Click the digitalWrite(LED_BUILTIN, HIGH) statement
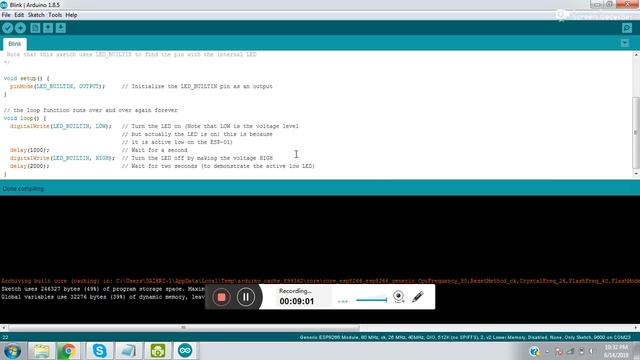 62,158
